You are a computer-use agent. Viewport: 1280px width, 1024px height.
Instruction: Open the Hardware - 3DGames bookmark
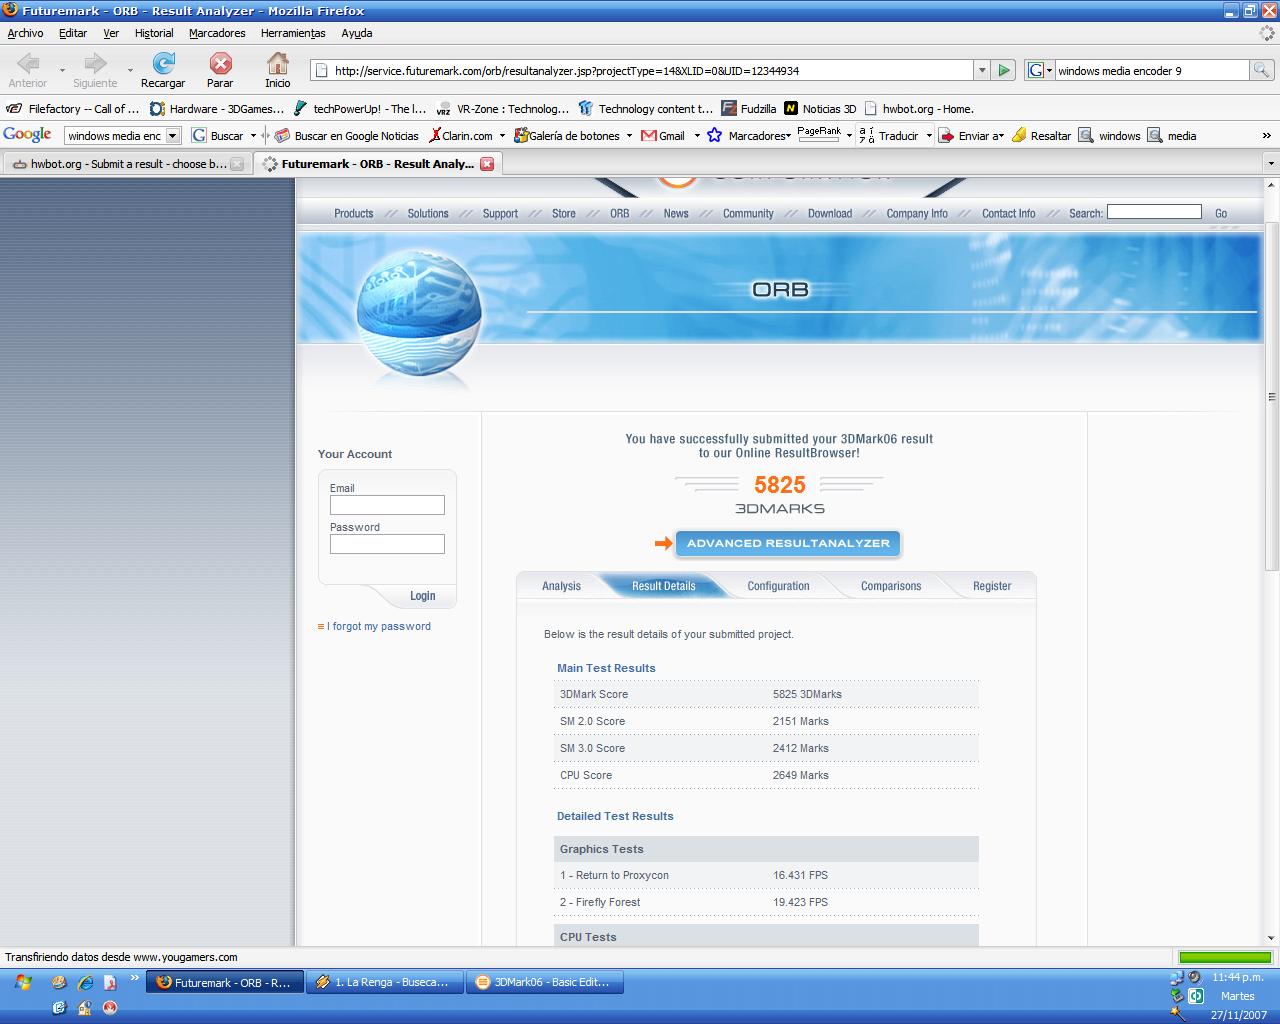click(x=216, y=109)
